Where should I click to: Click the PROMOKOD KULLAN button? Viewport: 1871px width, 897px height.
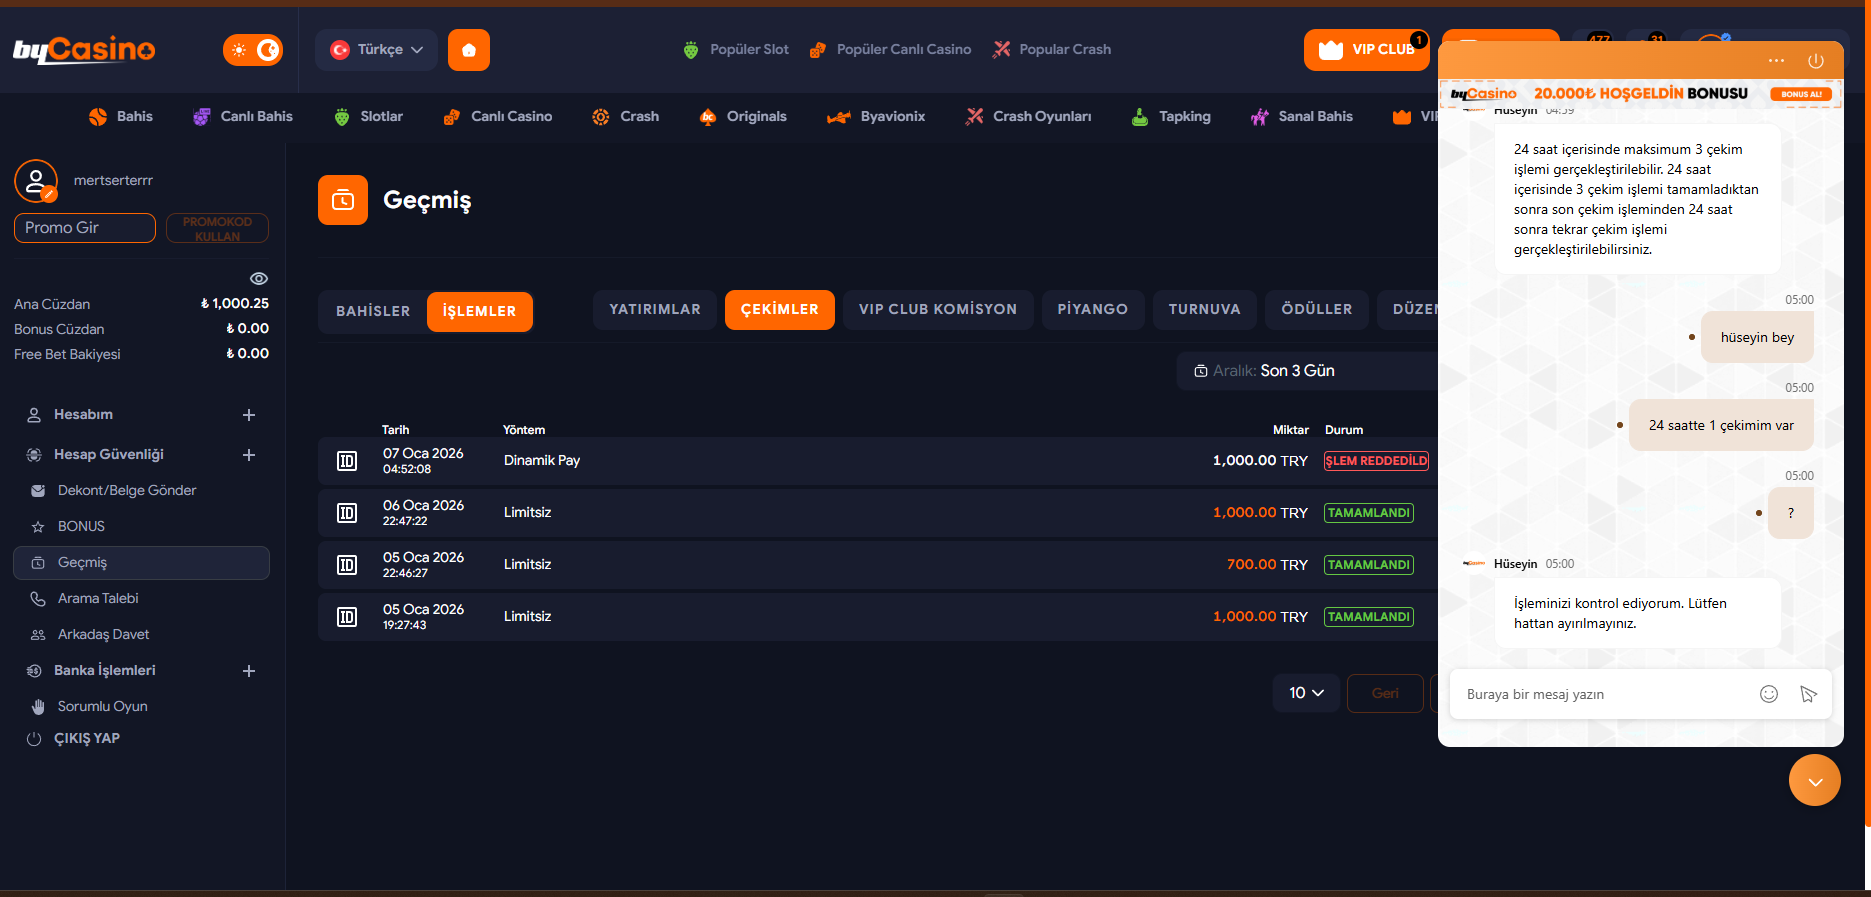pyautogui.click(x=217, y=228)
